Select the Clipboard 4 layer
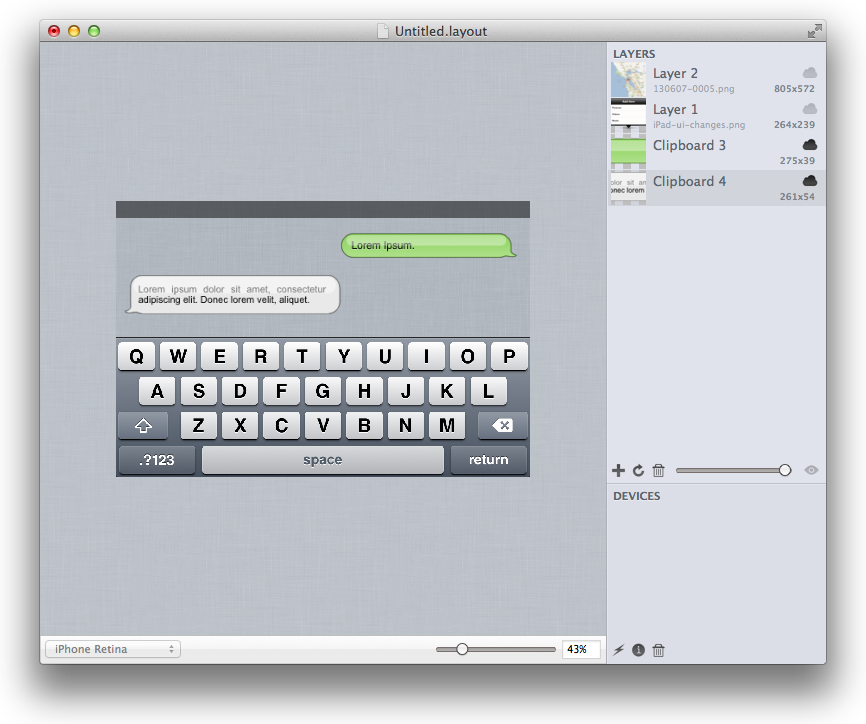This screenshot has width=866, height=724. click(x=717, y=188)
